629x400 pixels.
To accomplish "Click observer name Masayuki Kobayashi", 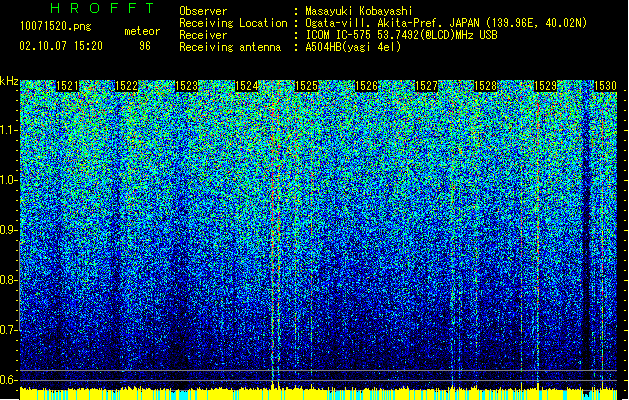I will [x=359, y=11].
